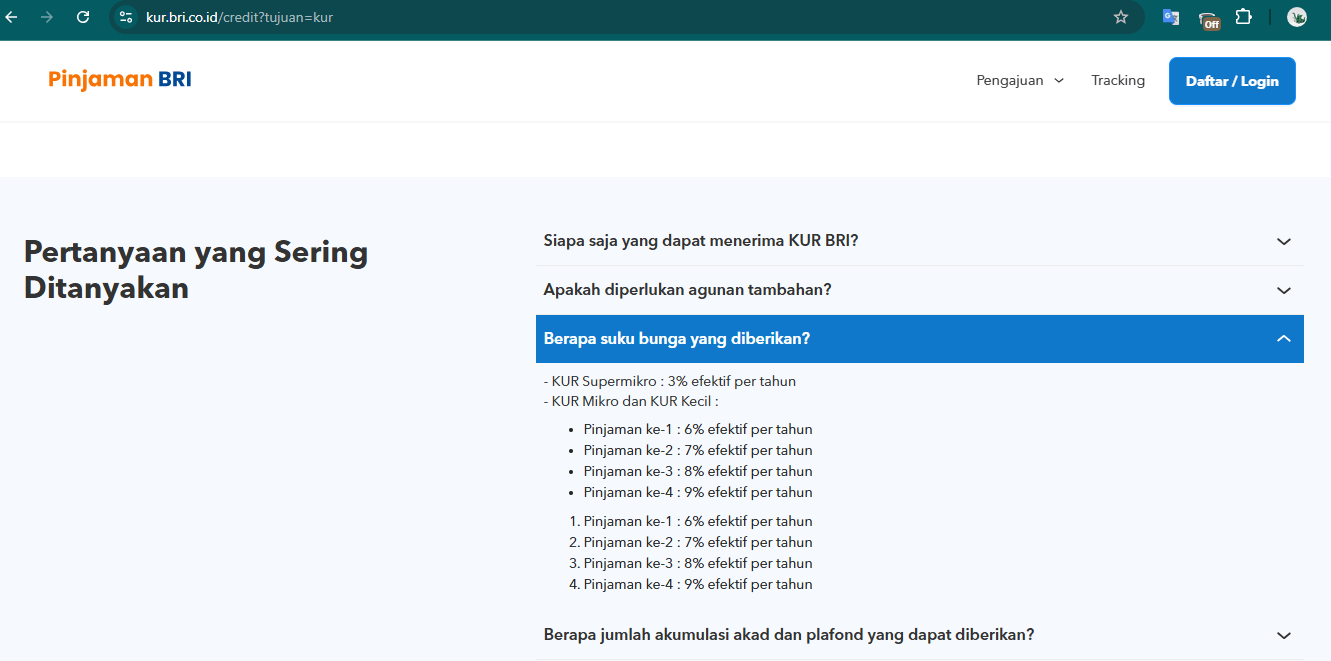Click the browser forward arrow
Screen dimensions: 1331x661
pyautogui.click(x=47, y=17)
